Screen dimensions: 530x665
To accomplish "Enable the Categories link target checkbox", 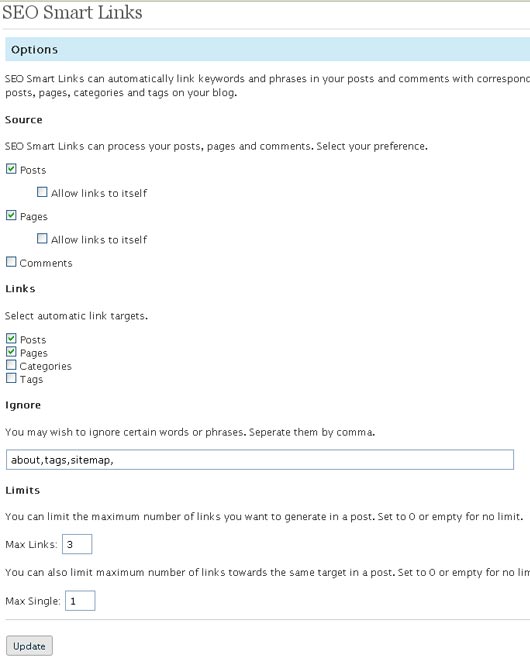I will pyautogui.click(x=11, y=365).
